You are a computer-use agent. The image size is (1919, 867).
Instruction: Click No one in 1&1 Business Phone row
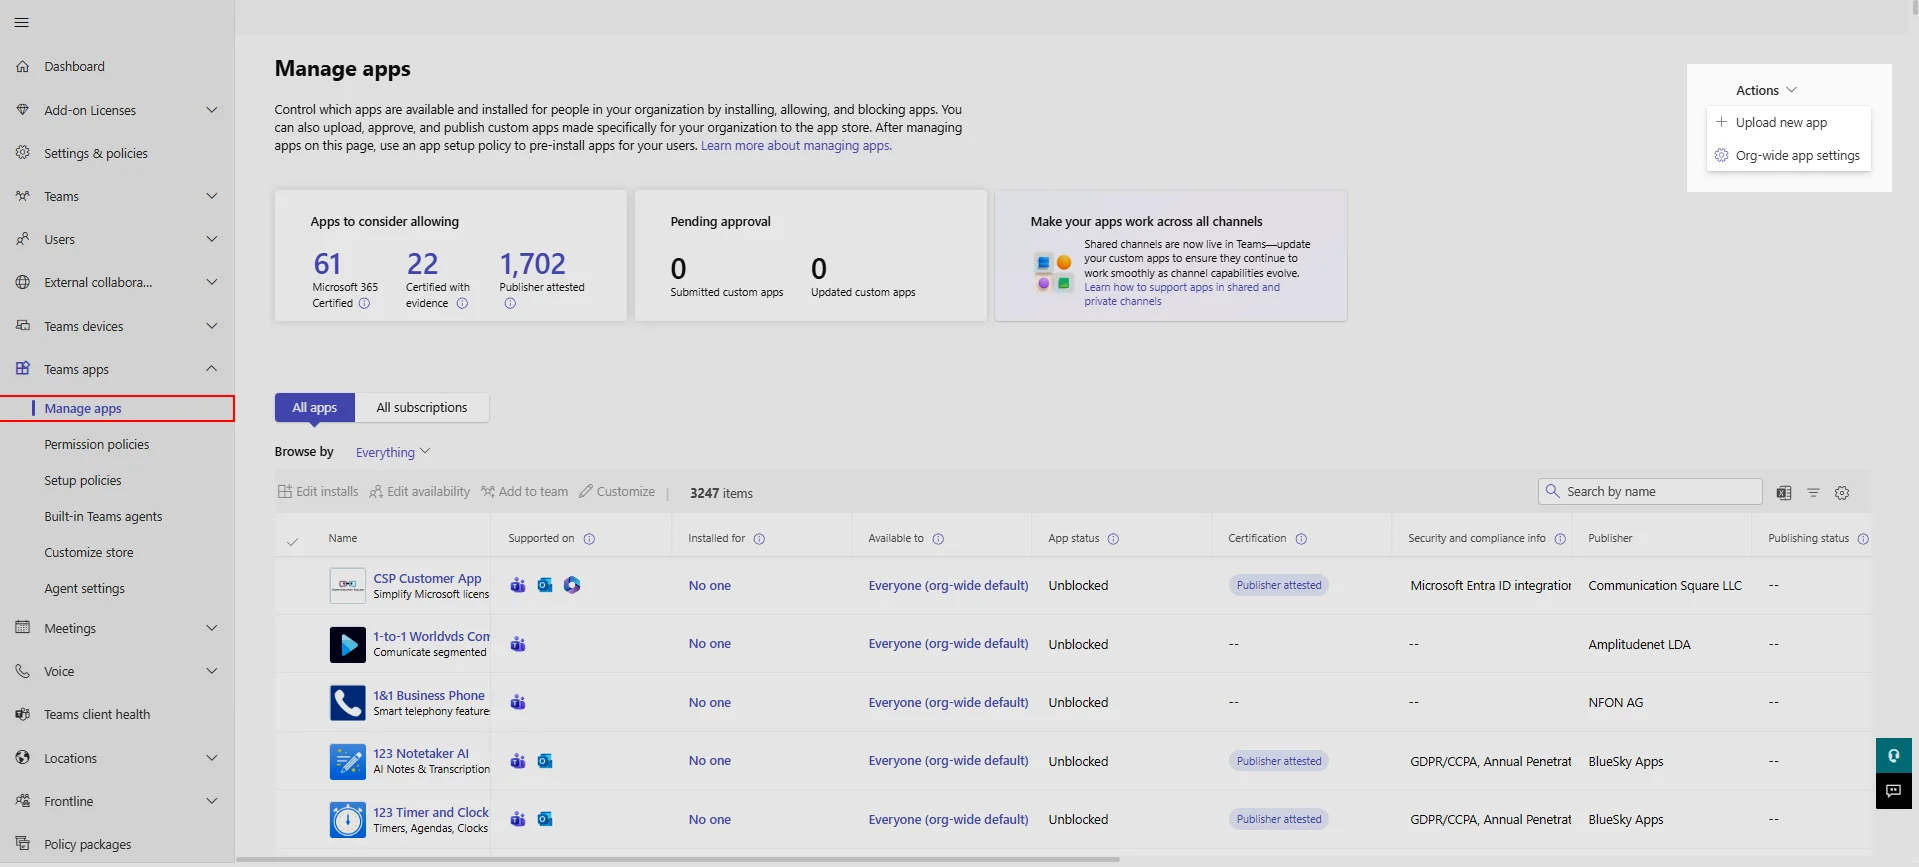(x=710, y=703)
